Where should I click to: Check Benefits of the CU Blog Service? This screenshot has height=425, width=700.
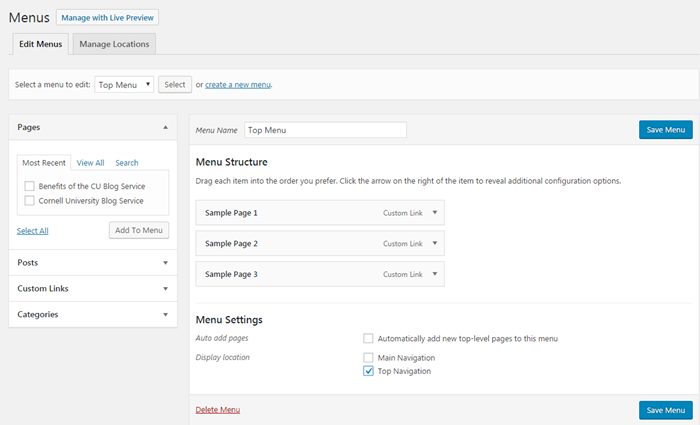click(x=29, y=186)
